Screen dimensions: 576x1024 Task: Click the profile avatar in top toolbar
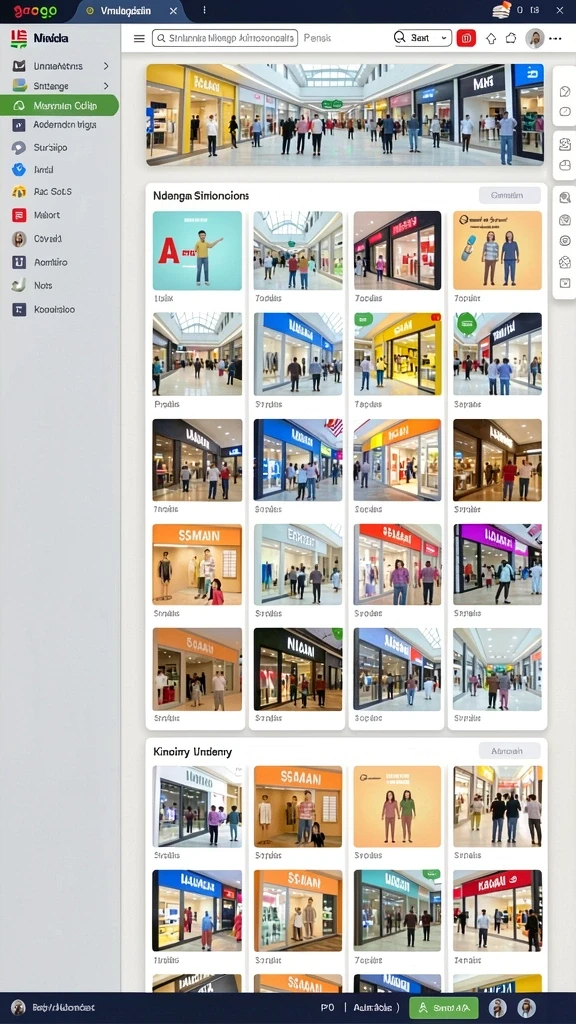tap(535, 39)
